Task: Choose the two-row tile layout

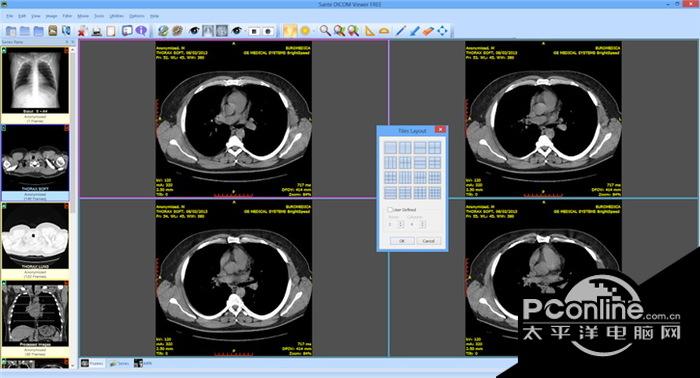Action: (420, 148)
